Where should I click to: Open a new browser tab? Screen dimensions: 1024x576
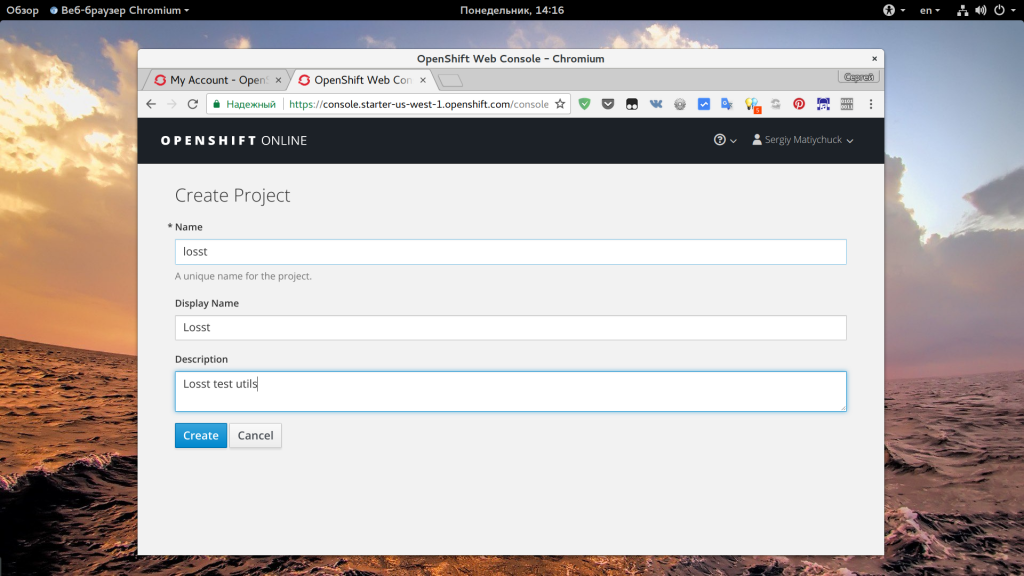pyautogui.click(x=450, y=80)
